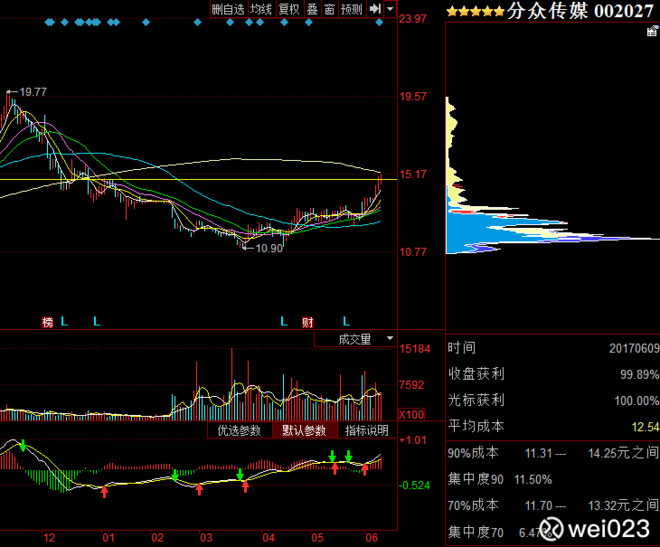Click the 平均成本 value 12.54
The height and width of the screenshot is (547, 660).
coord(645,427)
